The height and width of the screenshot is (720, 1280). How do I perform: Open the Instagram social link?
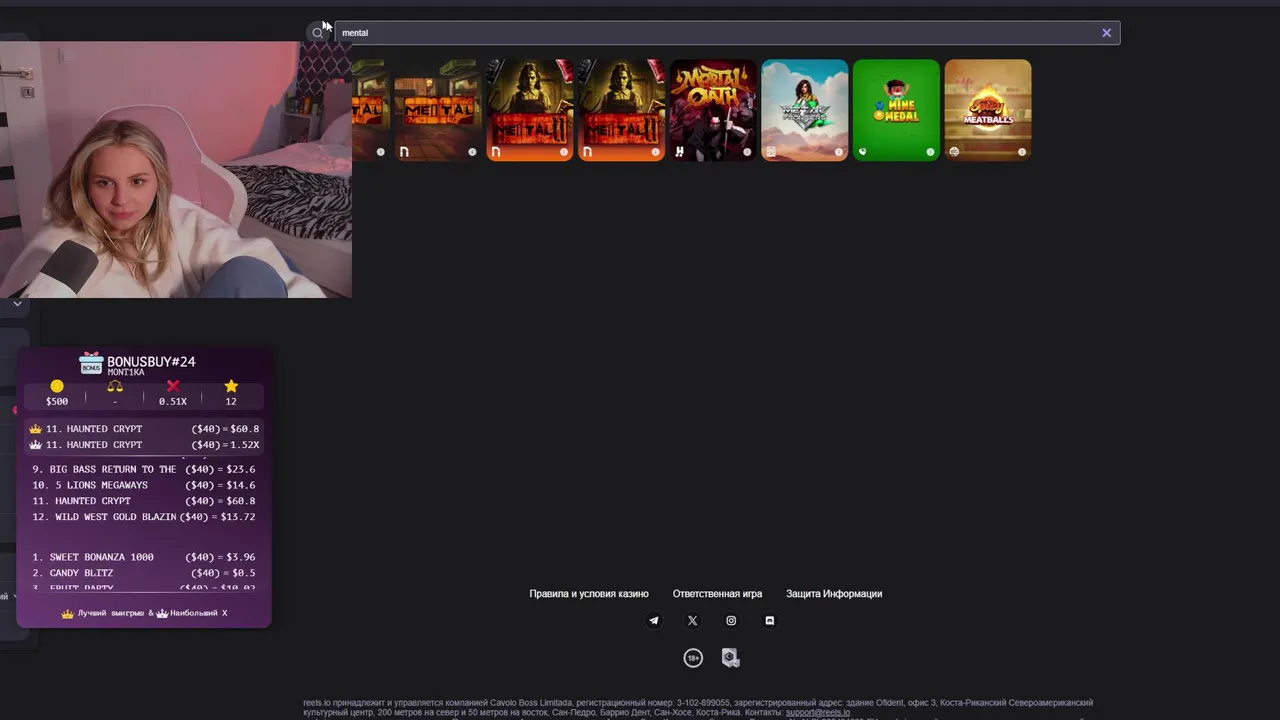(x=731, y=621)
